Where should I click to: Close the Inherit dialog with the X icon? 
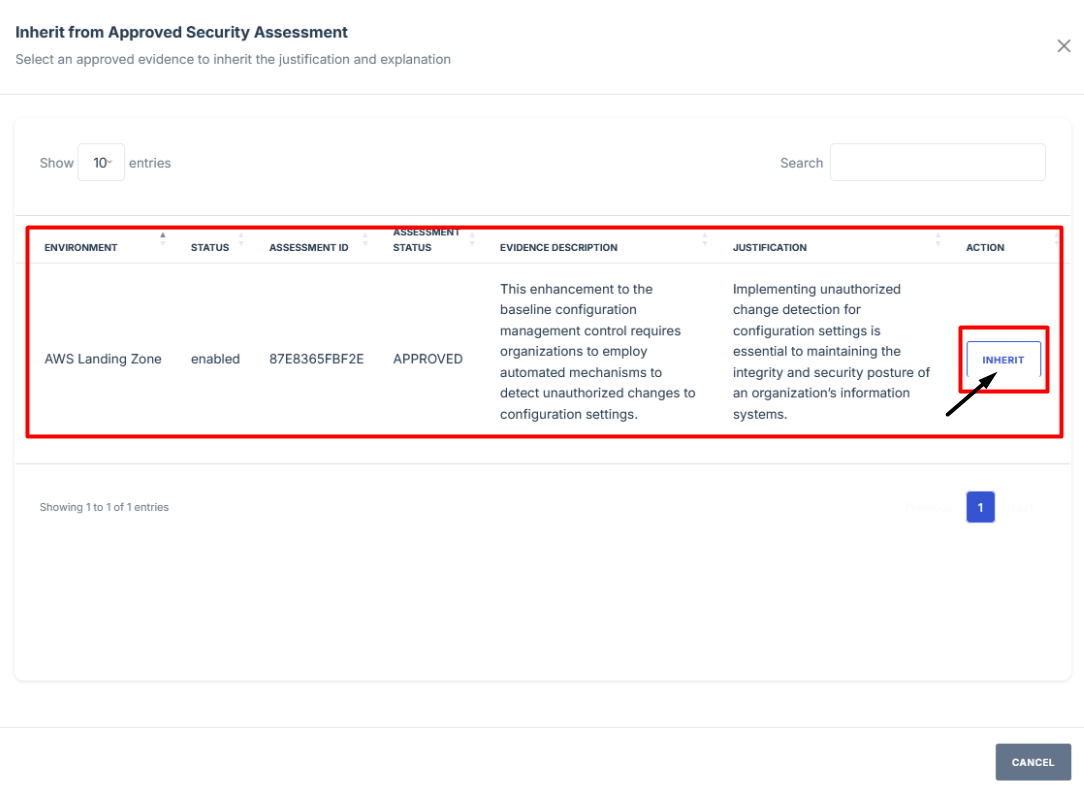click(1063, 46)
